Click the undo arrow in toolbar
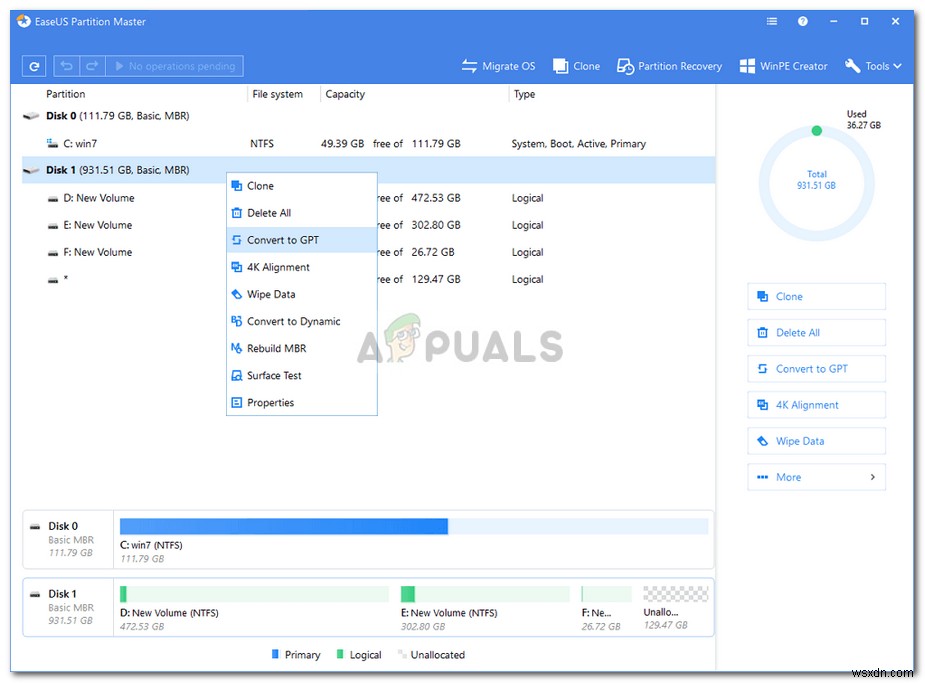This screenshot has width=925, height=683. pos(67,66)
